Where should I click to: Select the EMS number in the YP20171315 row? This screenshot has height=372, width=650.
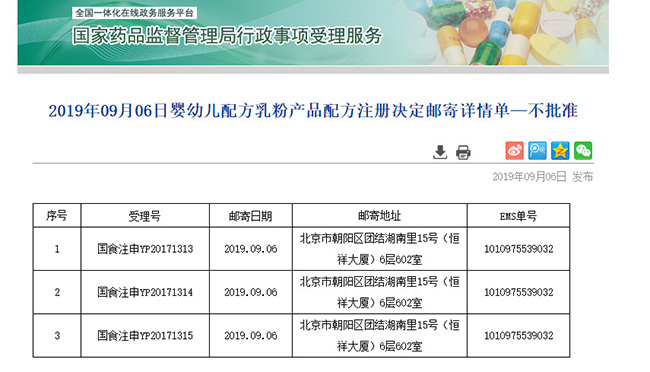[519, 336]
